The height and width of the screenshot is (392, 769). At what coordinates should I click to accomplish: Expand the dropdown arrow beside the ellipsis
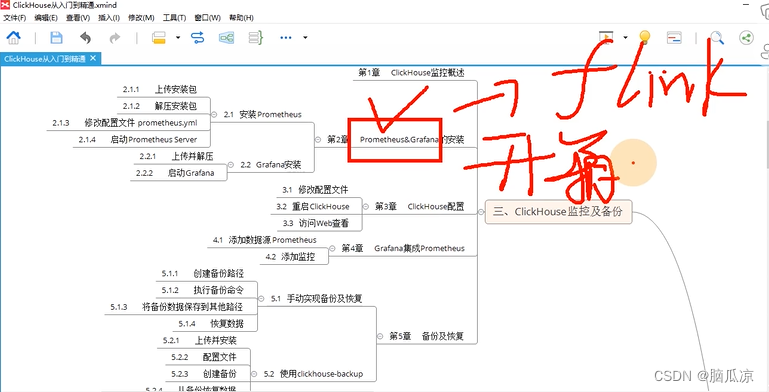pos(305,37)
